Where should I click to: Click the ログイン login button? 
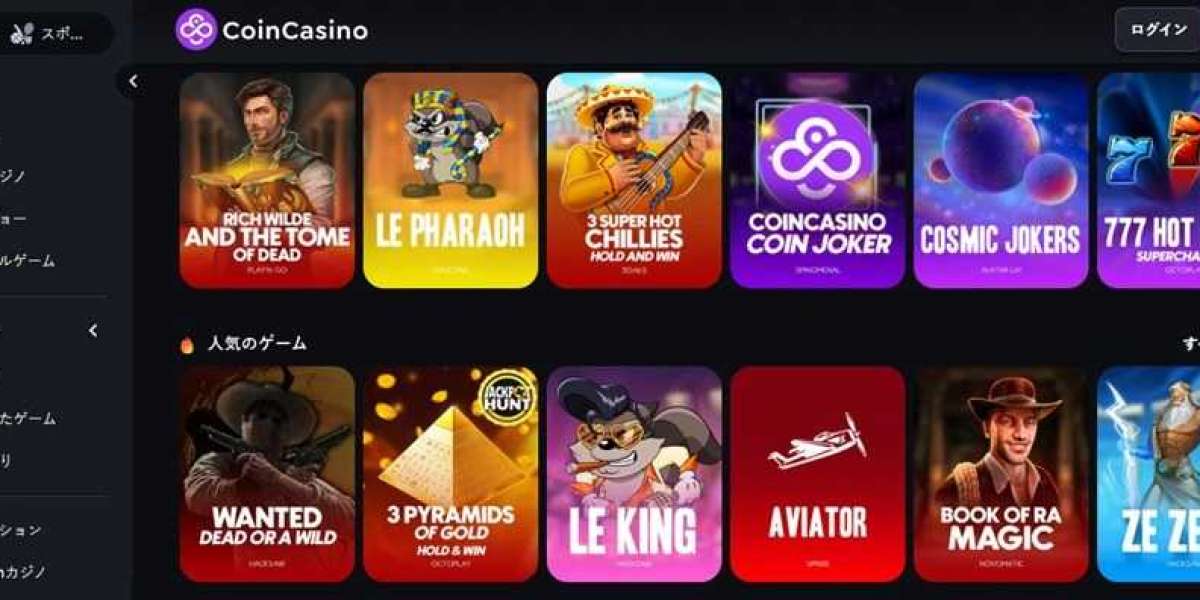[x=1157, y=30]
